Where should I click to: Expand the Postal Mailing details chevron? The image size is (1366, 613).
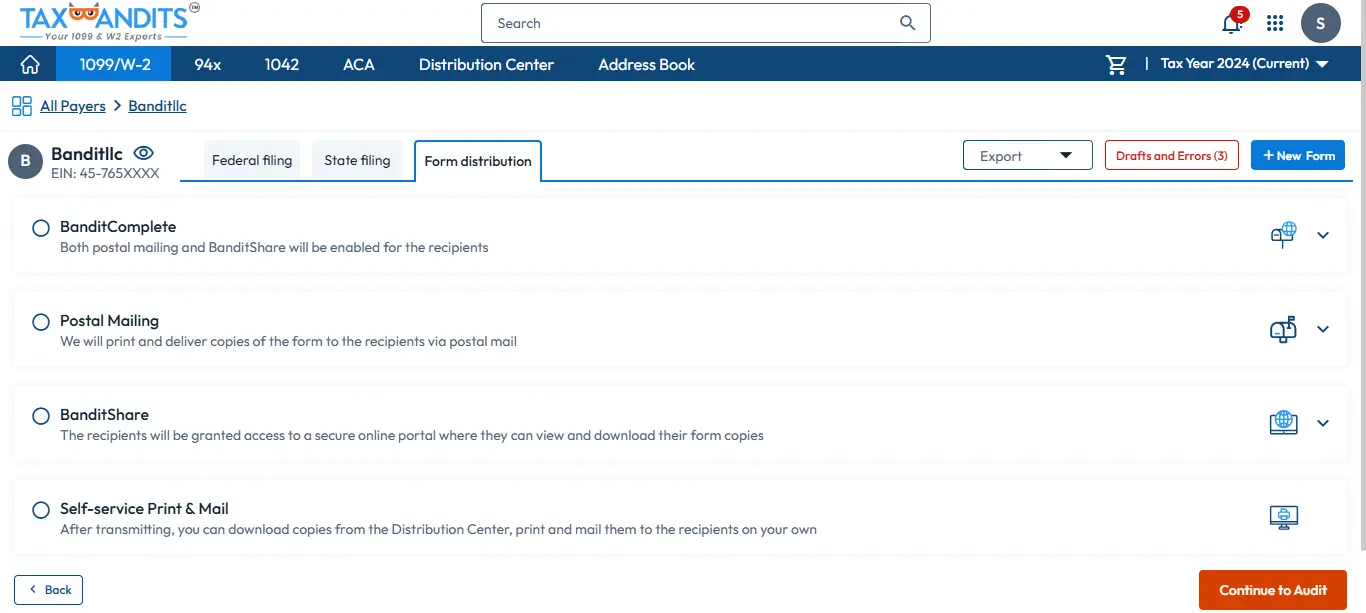click(x=1323, y=329)
